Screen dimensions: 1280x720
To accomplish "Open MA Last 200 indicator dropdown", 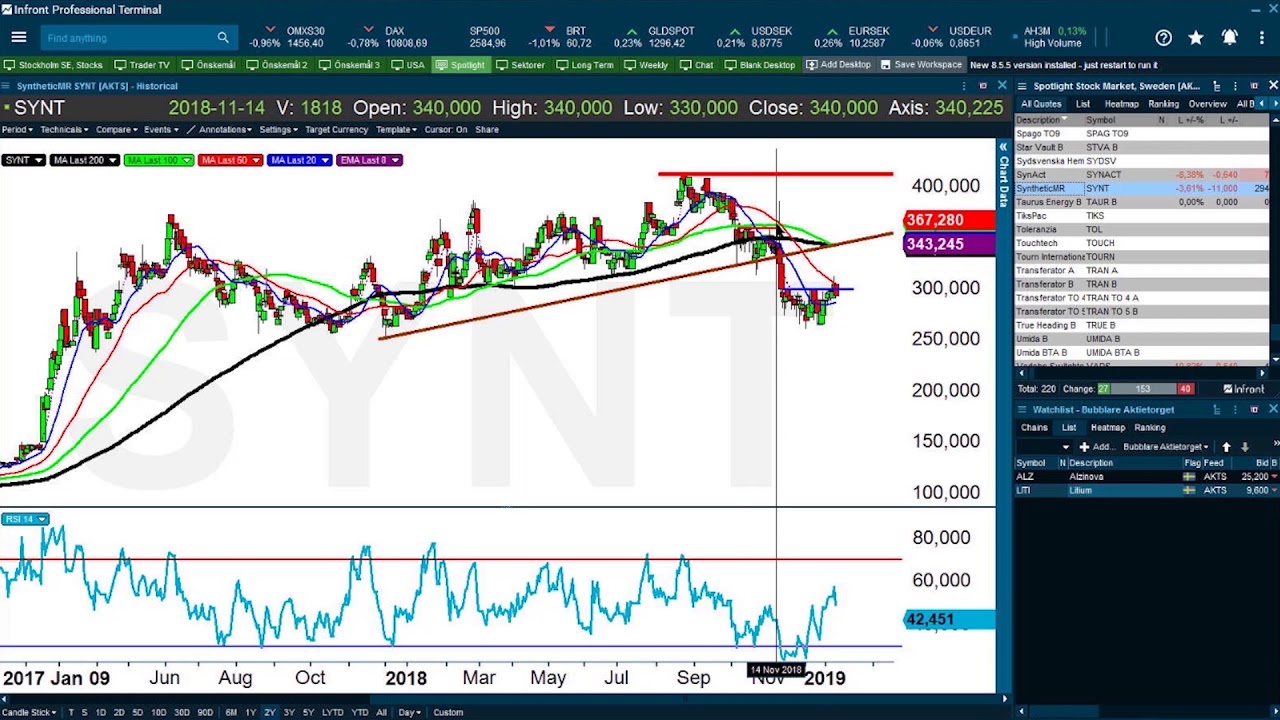I will pyautogui.click(x=84, y=160).
